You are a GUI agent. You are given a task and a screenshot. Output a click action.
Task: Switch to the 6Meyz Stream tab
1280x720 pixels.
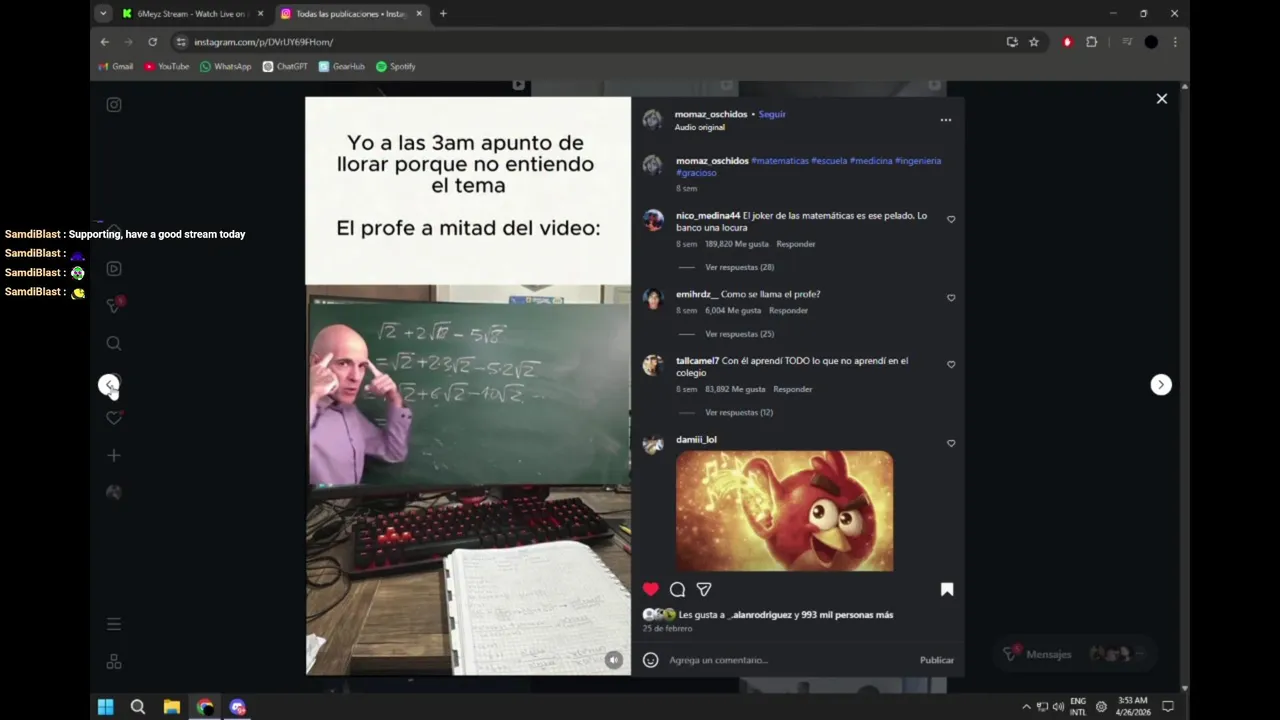pos(190,14)
